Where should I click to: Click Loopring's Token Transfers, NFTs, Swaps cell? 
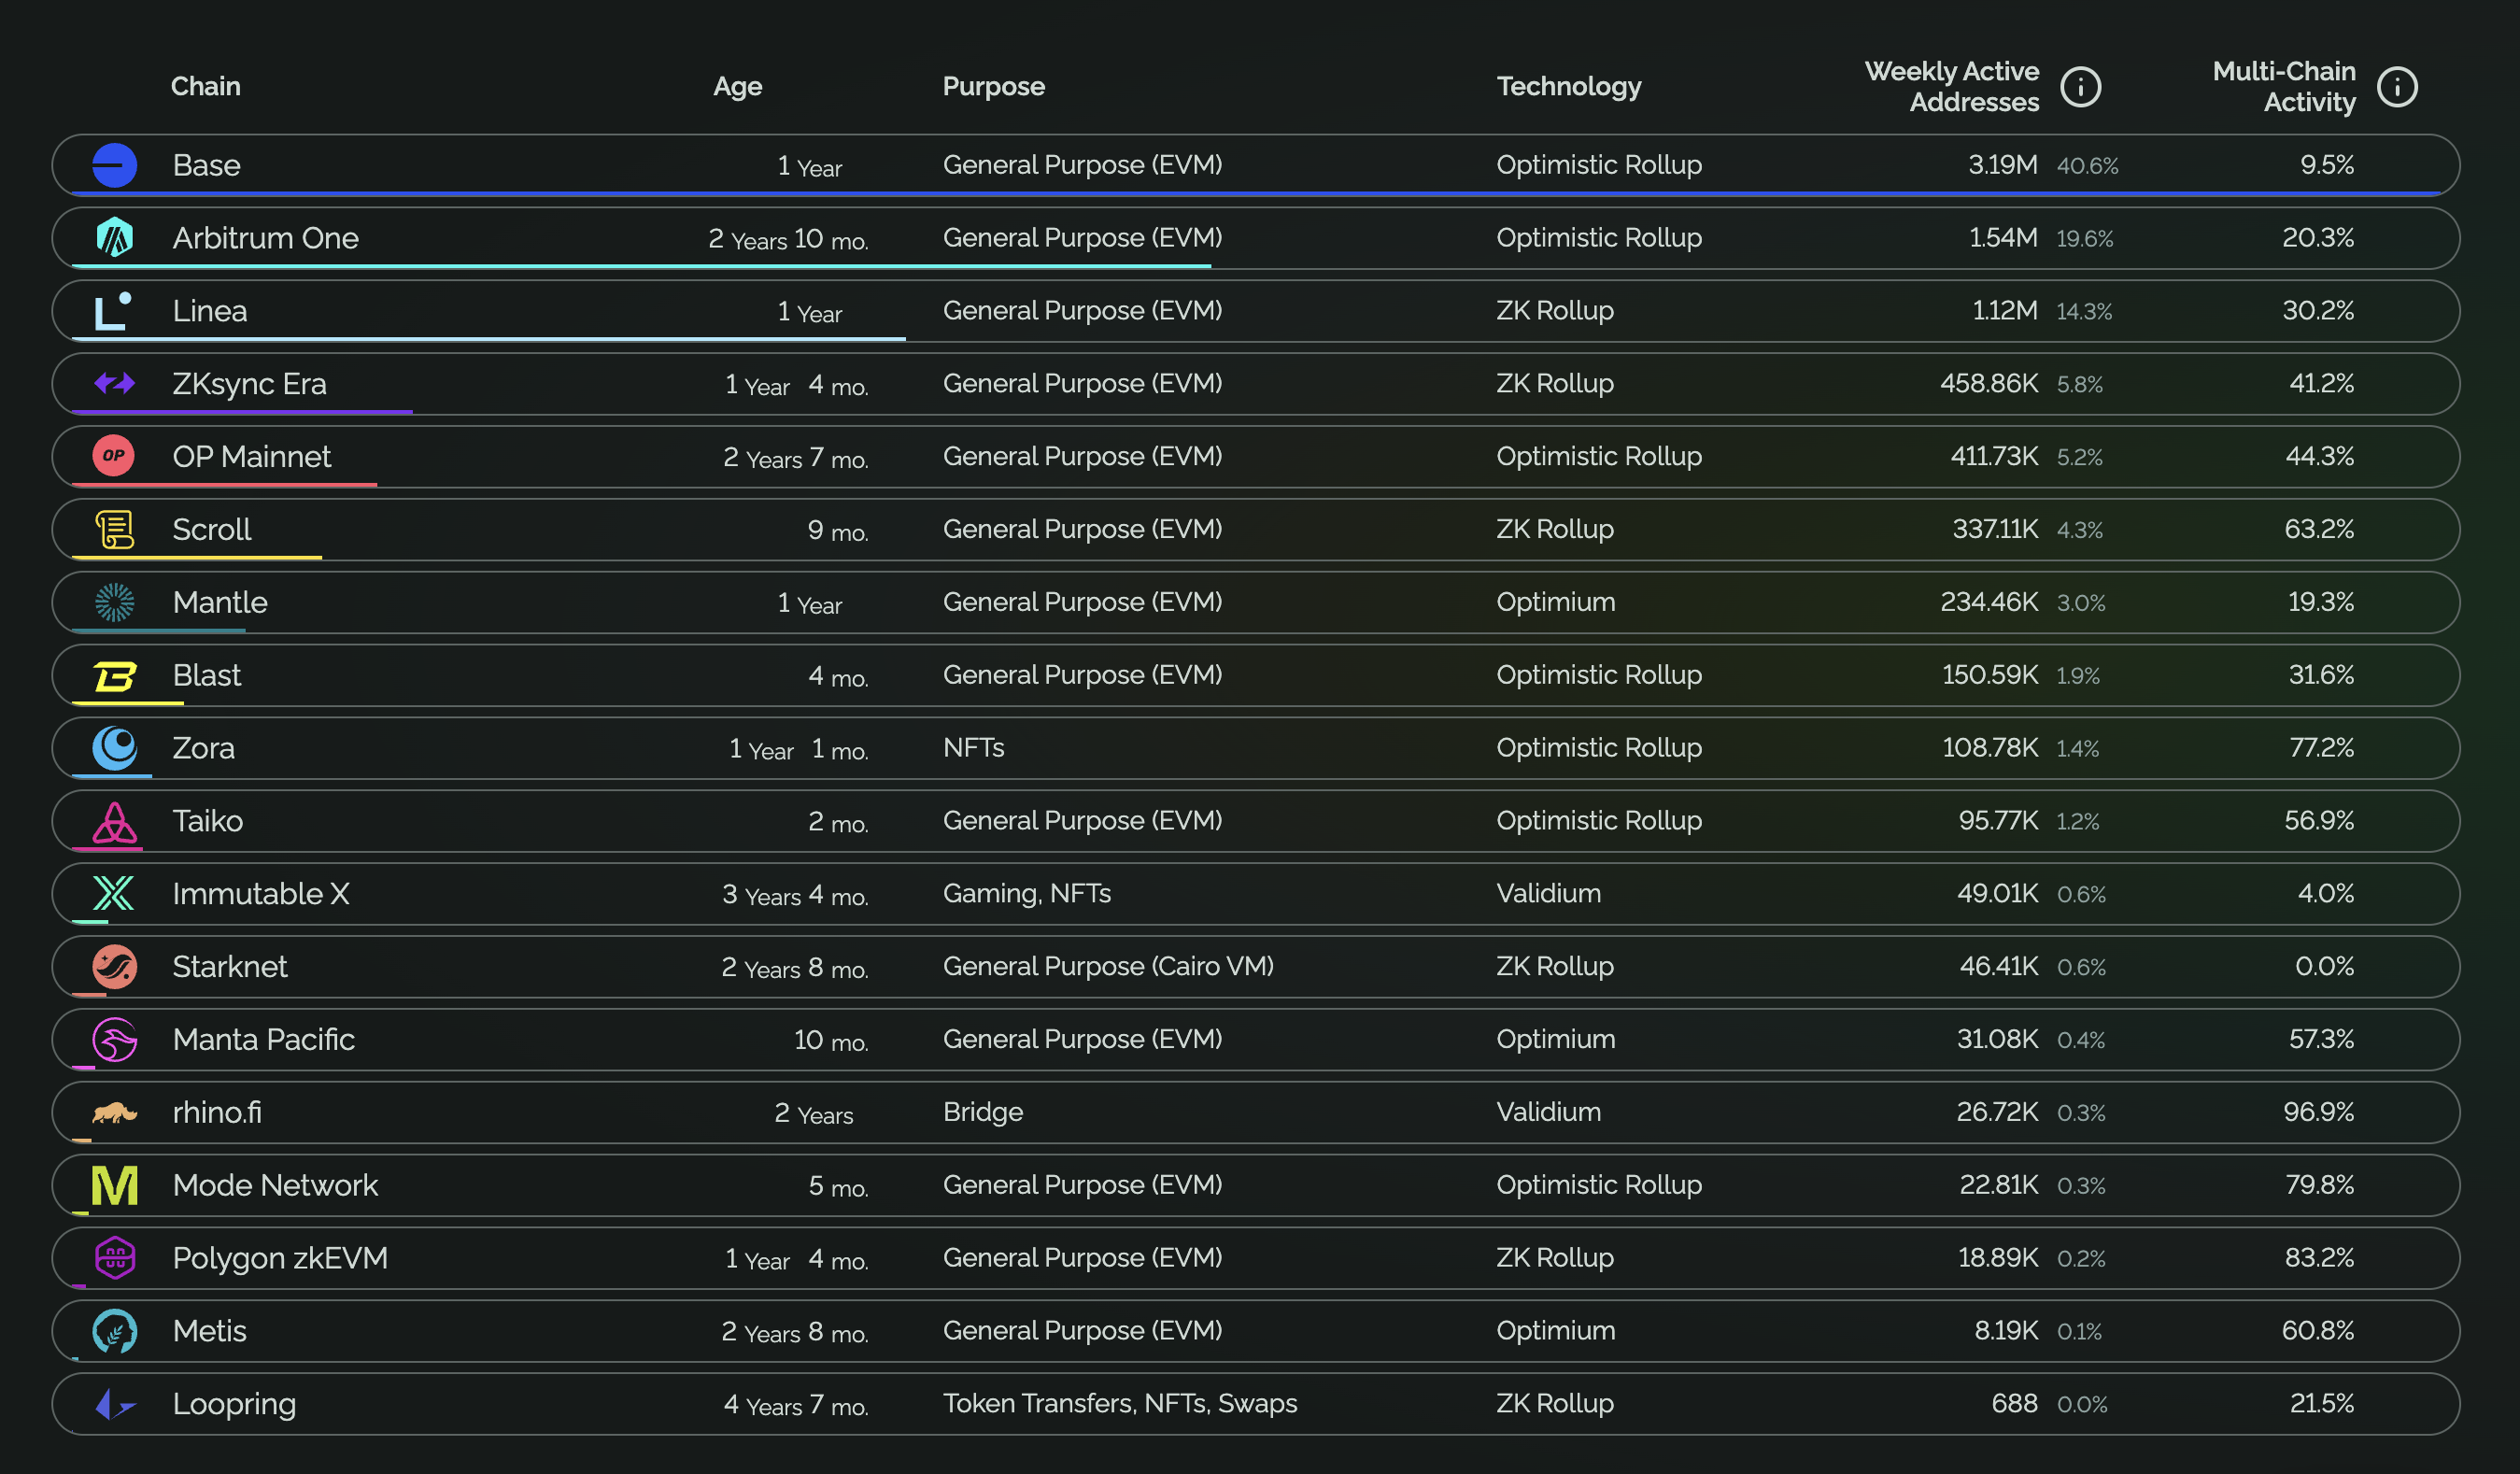pyautogui.click(x=1120, y=1404)
